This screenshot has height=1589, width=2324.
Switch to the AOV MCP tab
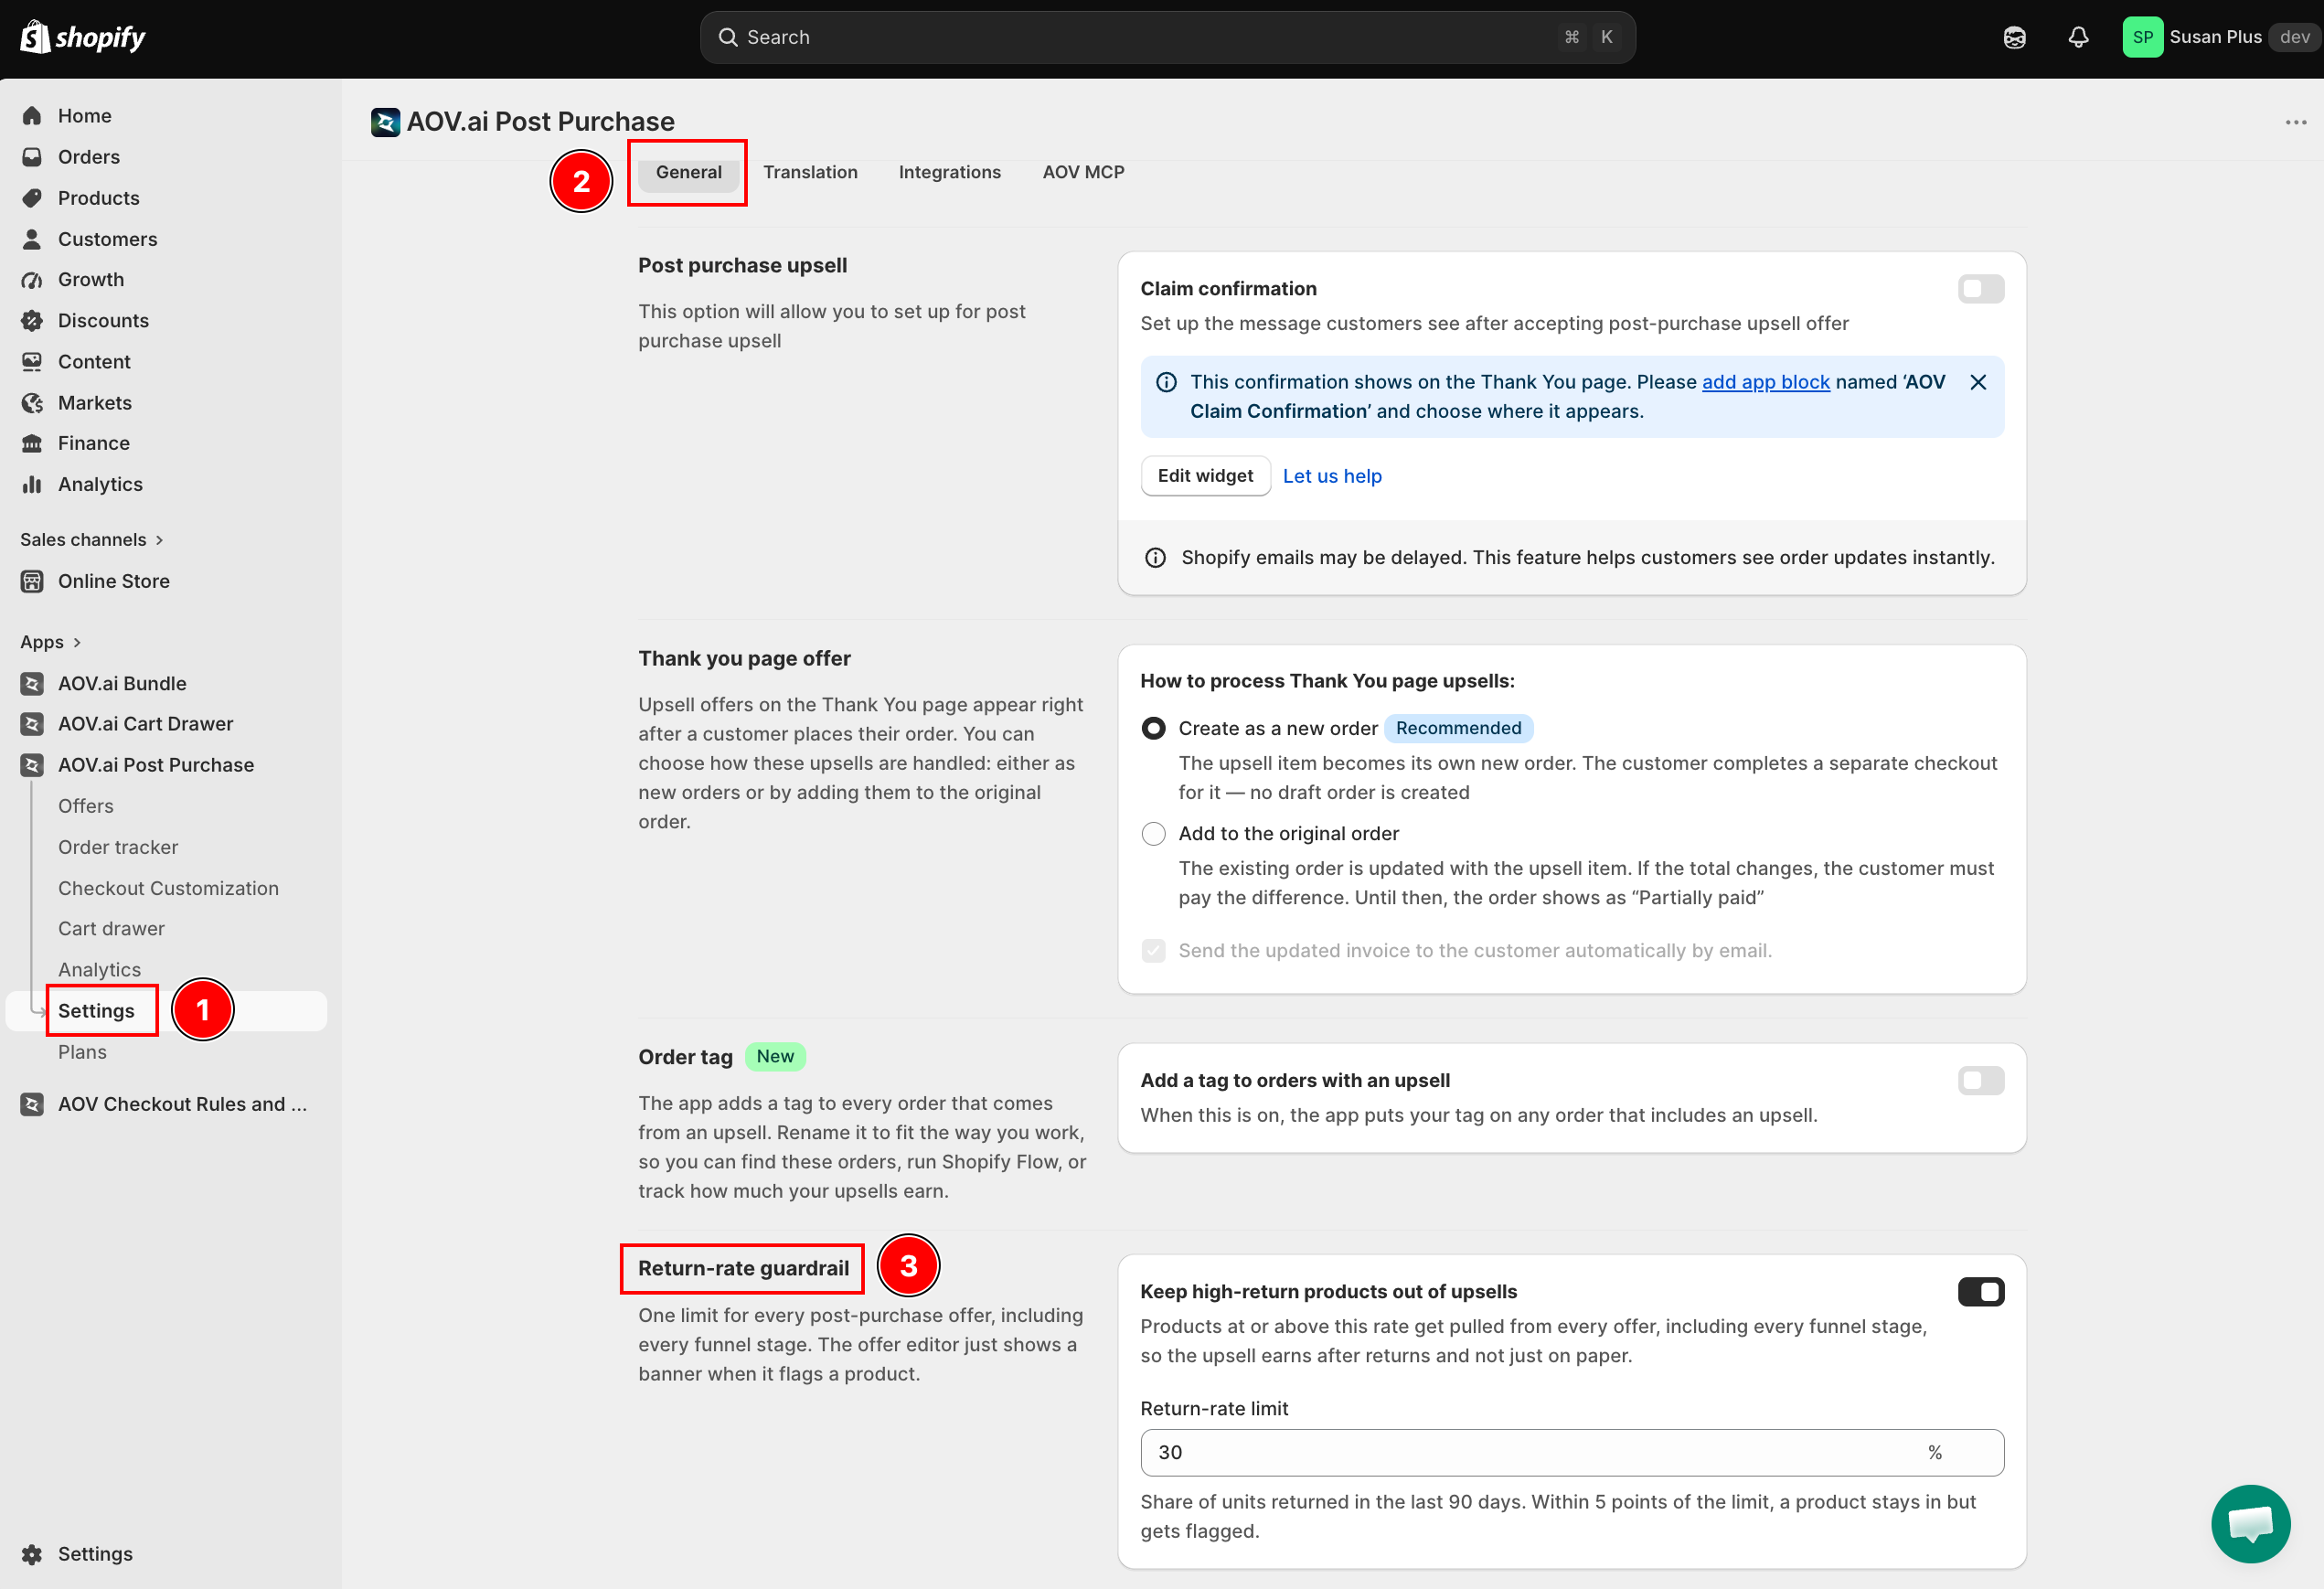pyautogui.click(x=1083, y=172)
